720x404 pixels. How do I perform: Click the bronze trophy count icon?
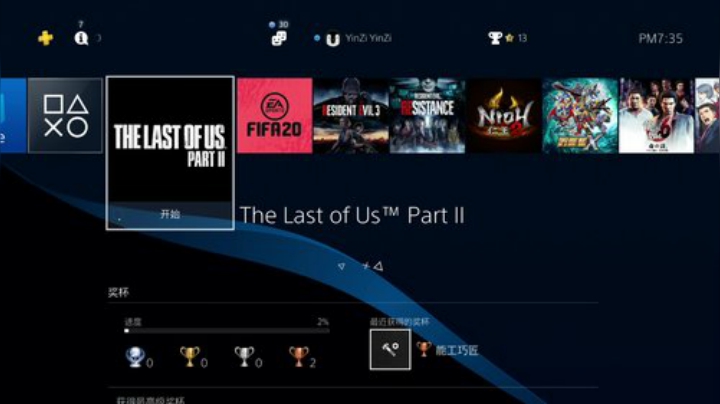pos(298,357)
